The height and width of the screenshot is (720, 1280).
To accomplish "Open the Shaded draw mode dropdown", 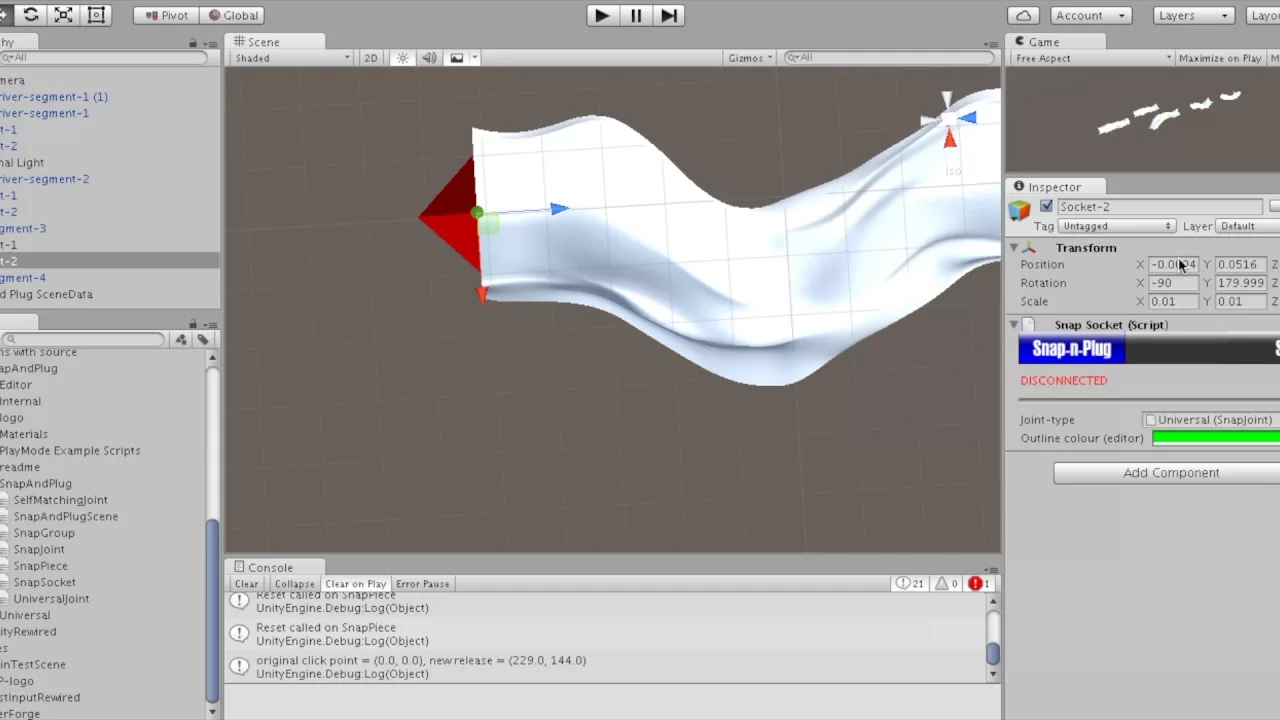I will tap(292, 58).
